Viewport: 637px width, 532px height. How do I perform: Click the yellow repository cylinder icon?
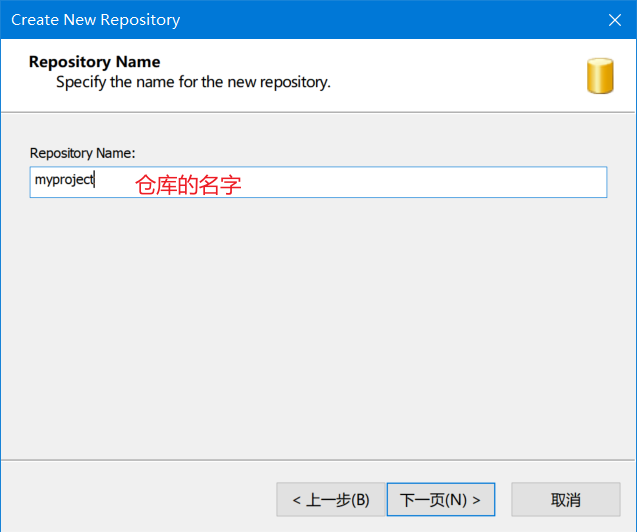coord(600,76)
